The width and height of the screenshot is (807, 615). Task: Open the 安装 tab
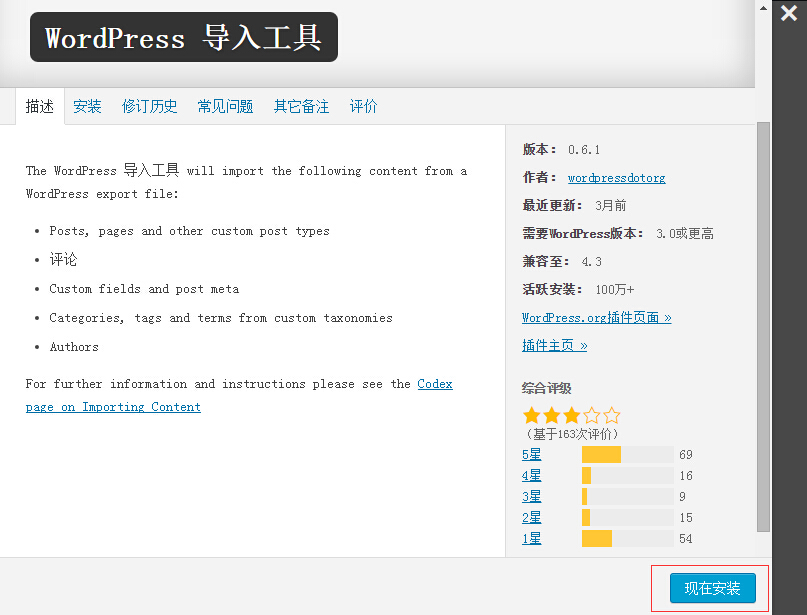87,107
